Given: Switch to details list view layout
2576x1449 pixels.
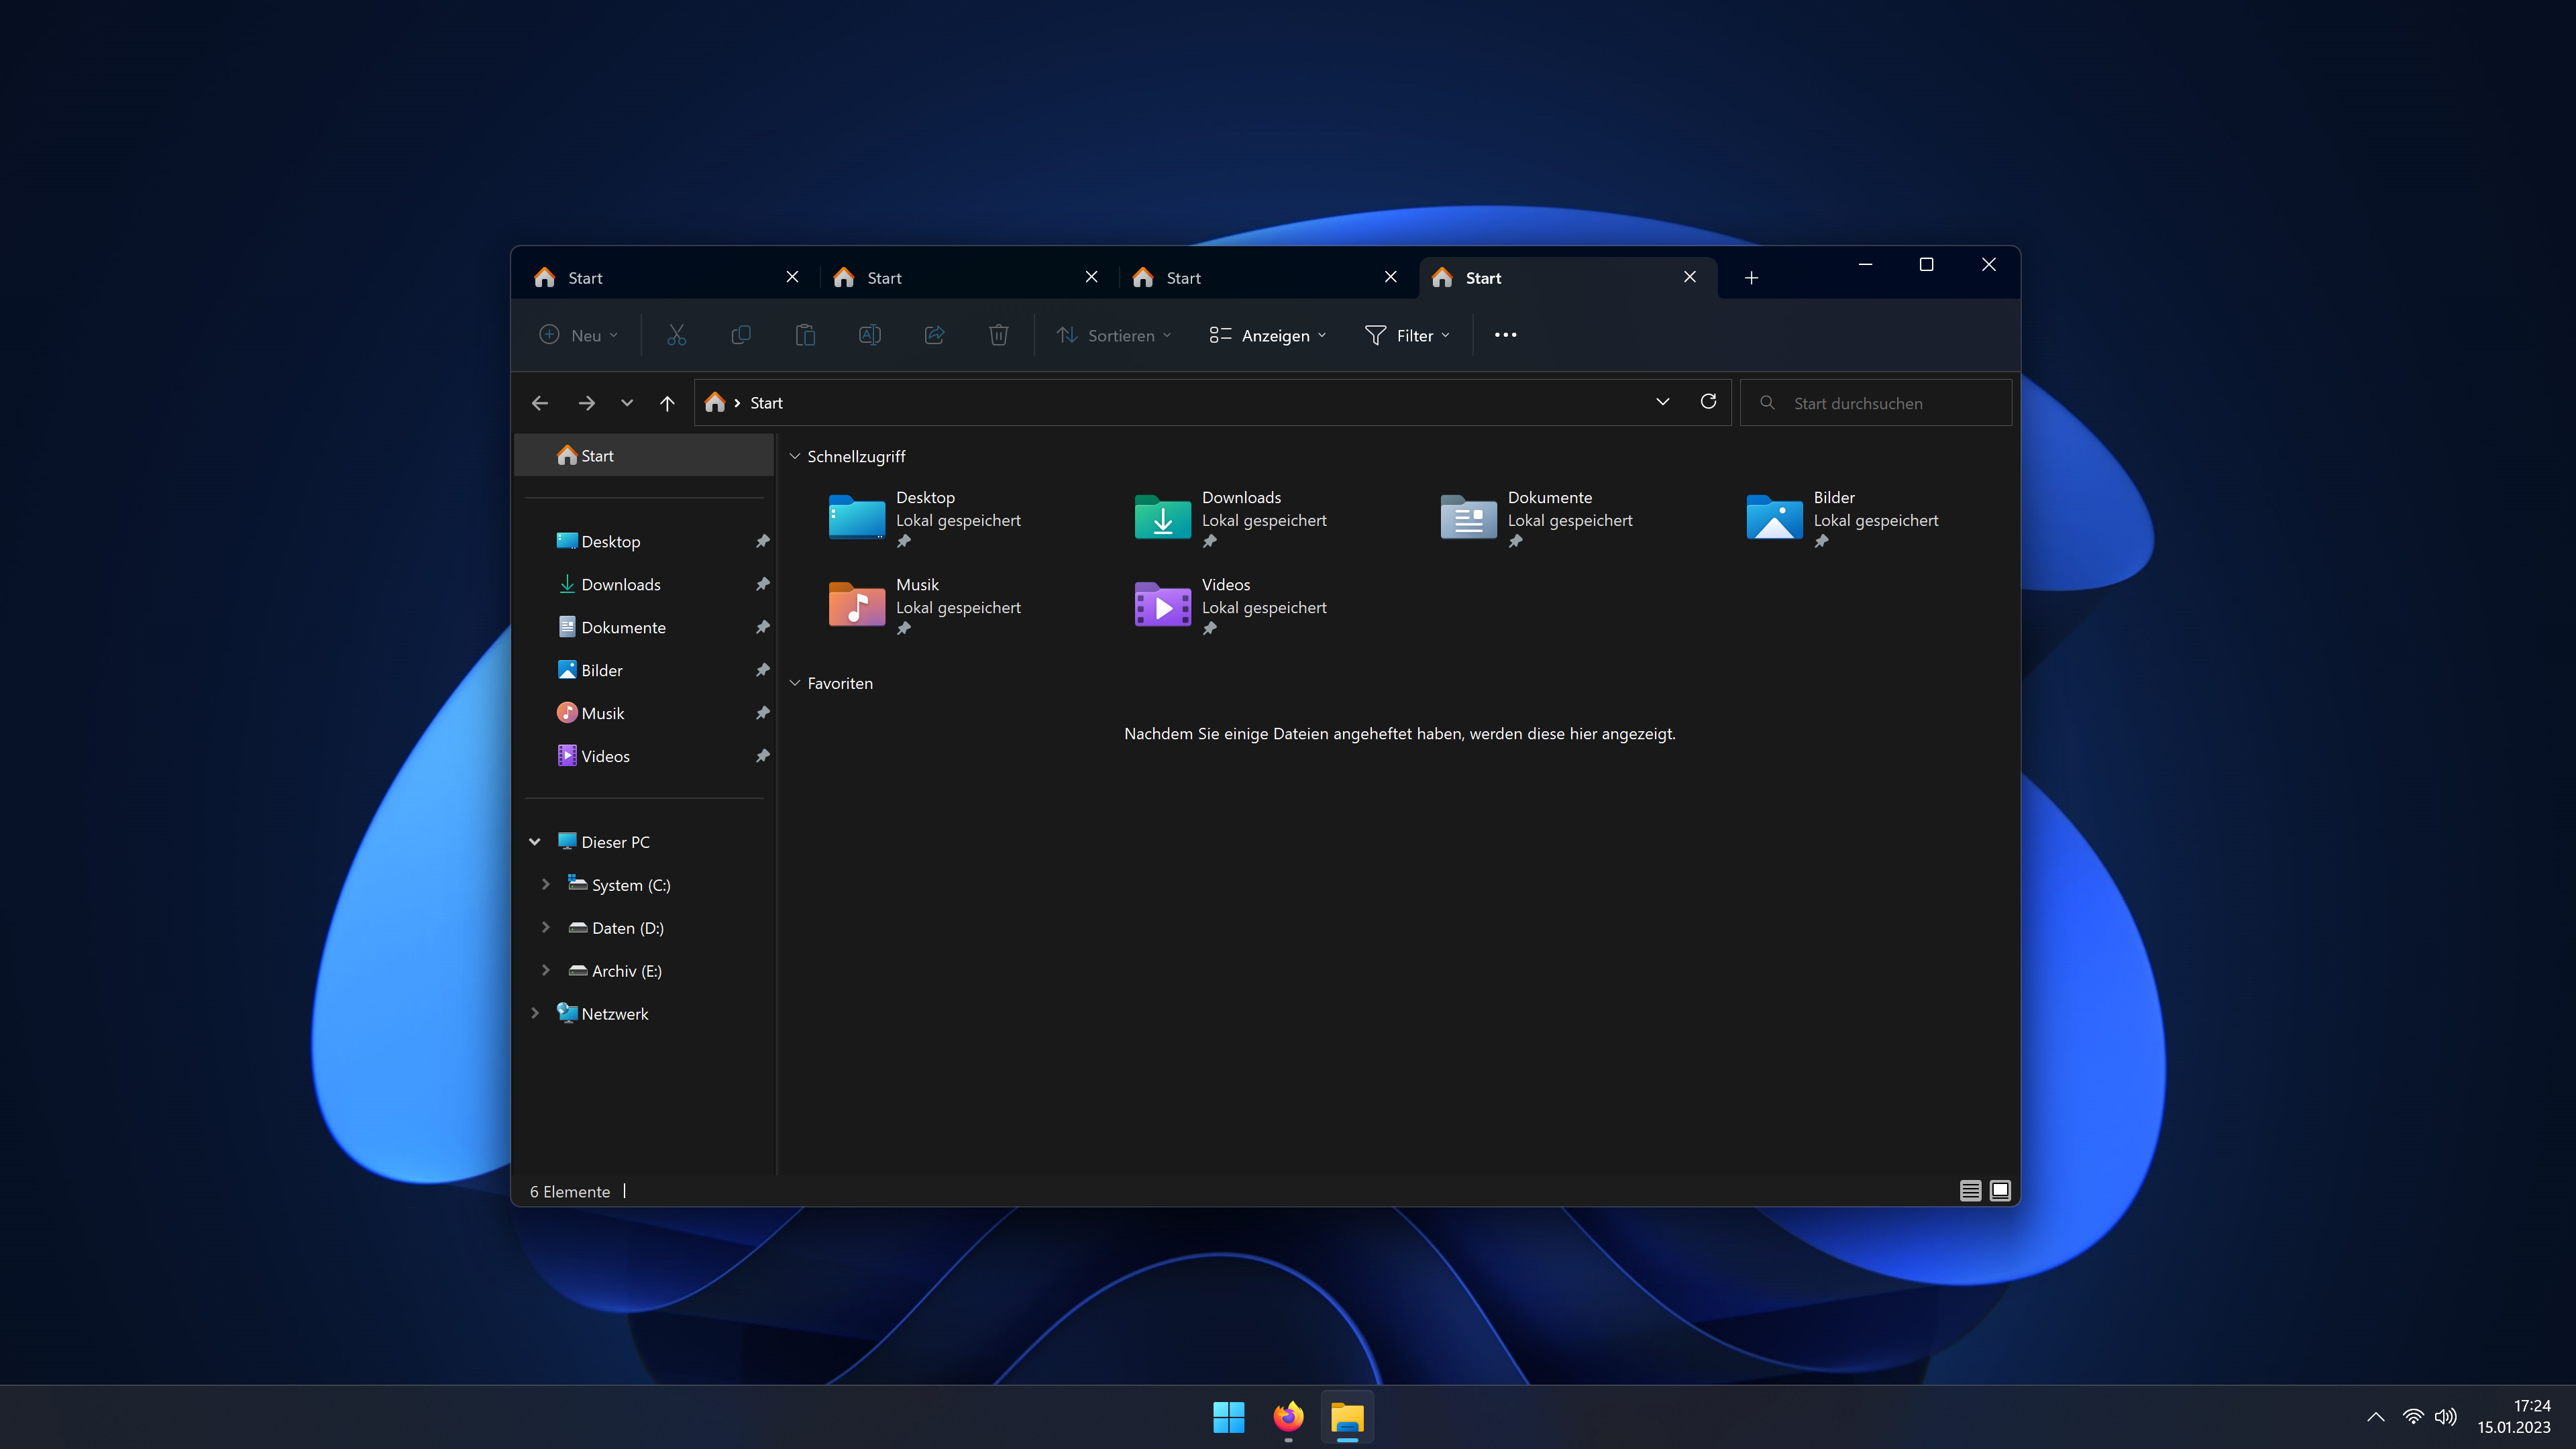Looking at the screenshot, I should 1970,1191.
